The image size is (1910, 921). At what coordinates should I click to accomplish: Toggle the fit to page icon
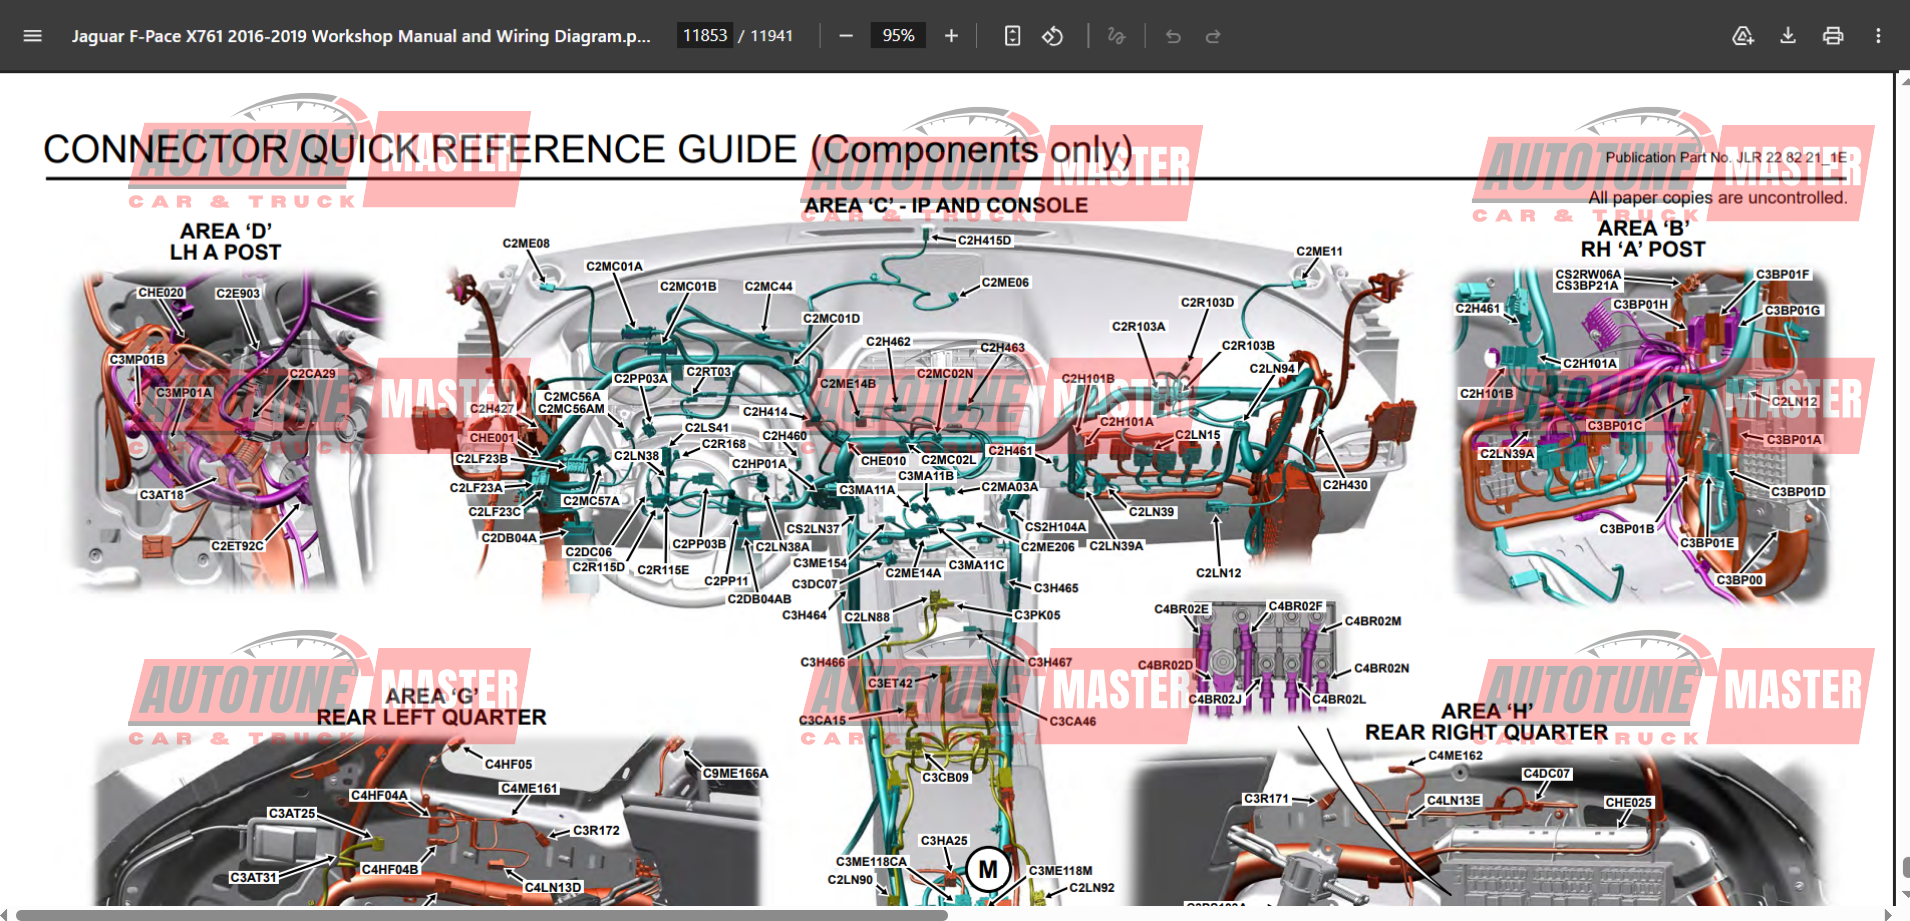coord(1012,36)
